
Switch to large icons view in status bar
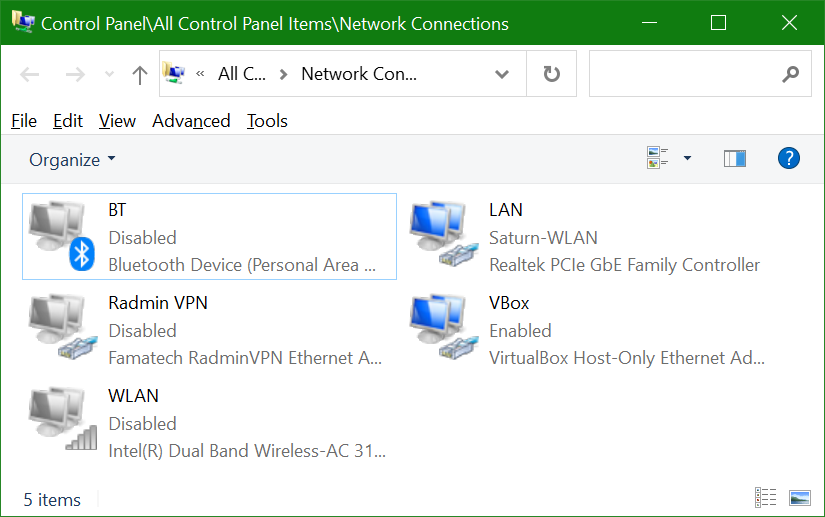[x=800, y=498]
